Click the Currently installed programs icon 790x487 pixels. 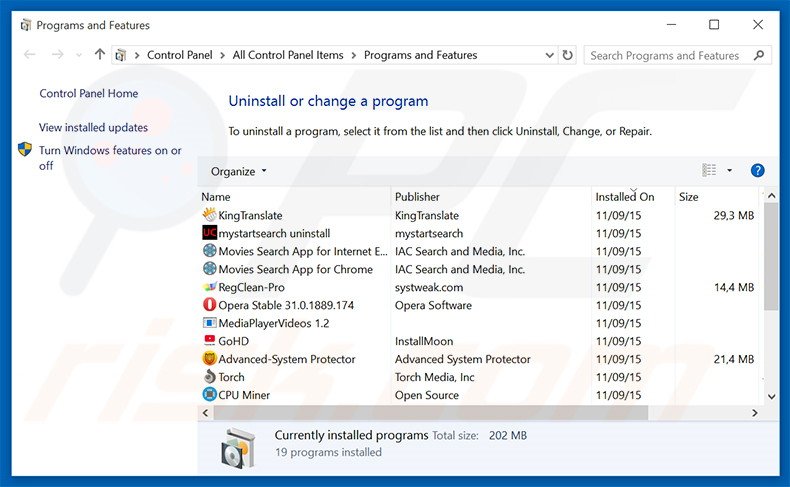(x=238, y=448)
